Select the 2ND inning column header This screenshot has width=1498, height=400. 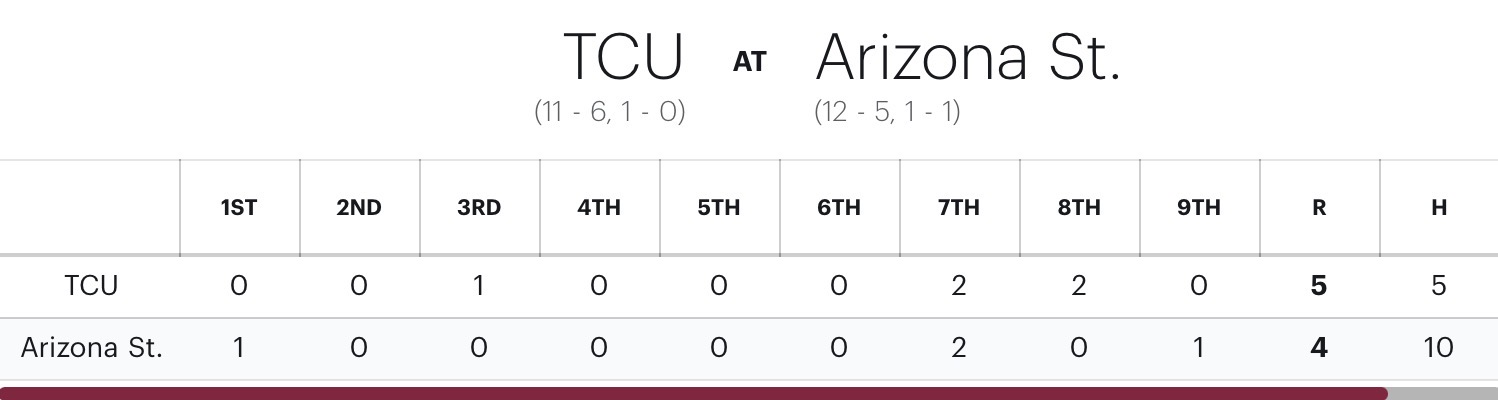coord(359,208)
